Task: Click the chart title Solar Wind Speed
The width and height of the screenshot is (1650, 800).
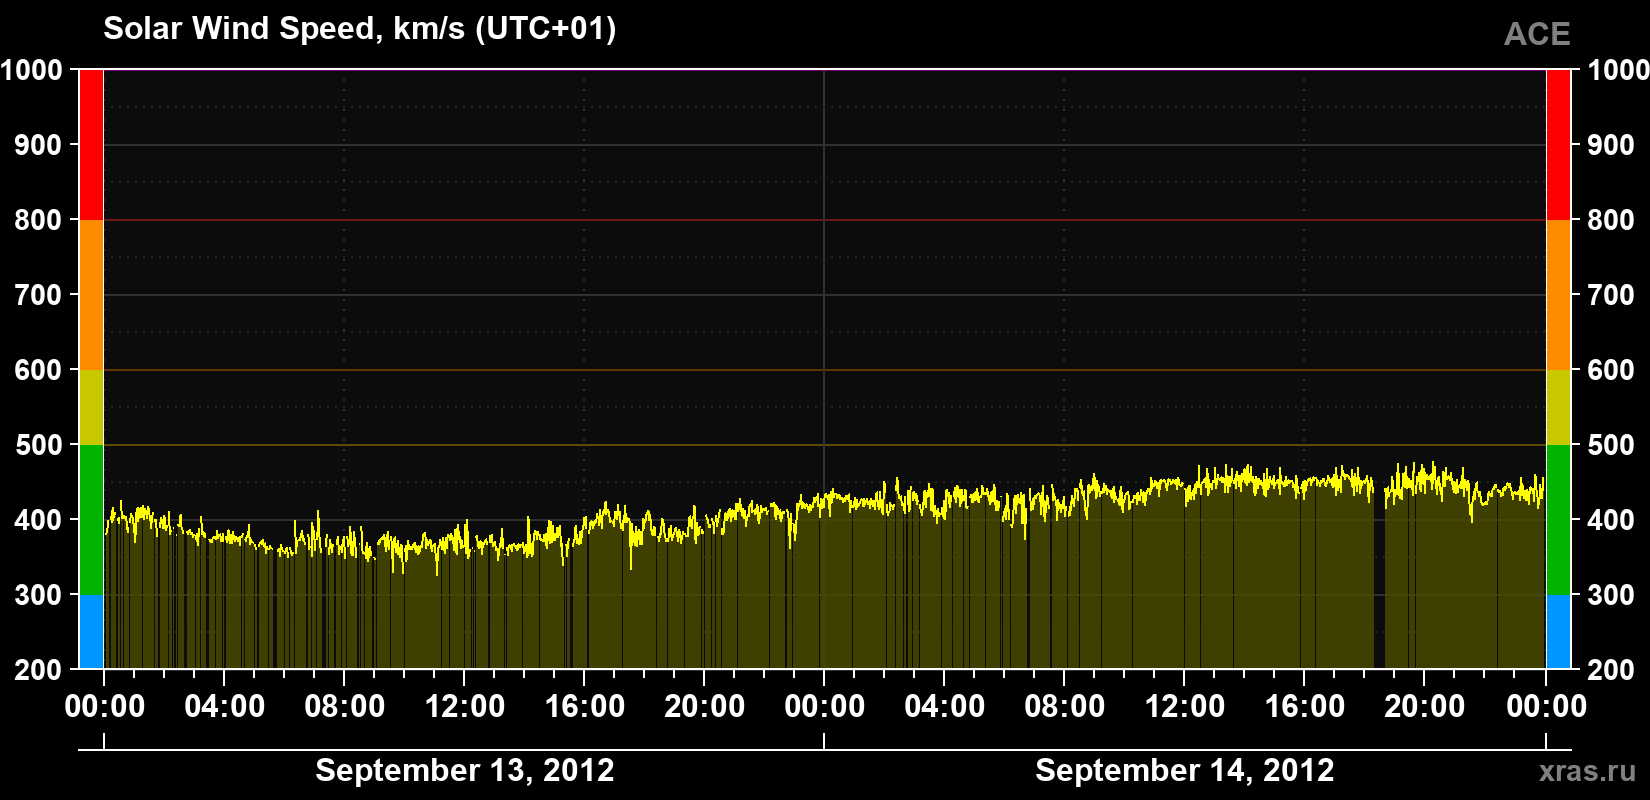Action: pyautogui.click(x=360, y=28)
